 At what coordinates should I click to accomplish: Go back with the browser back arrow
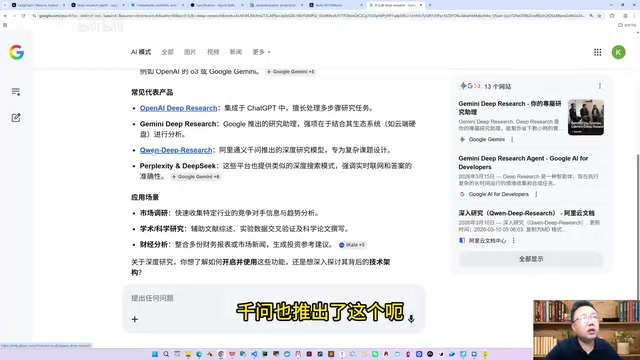point(5,16)
